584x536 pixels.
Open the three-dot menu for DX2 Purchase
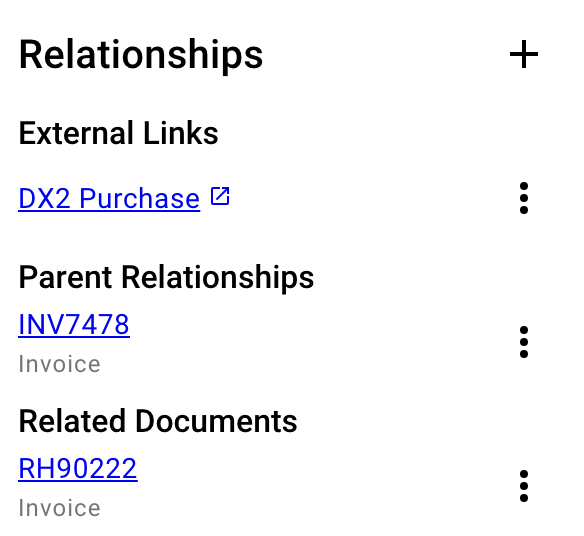[524, 198]
